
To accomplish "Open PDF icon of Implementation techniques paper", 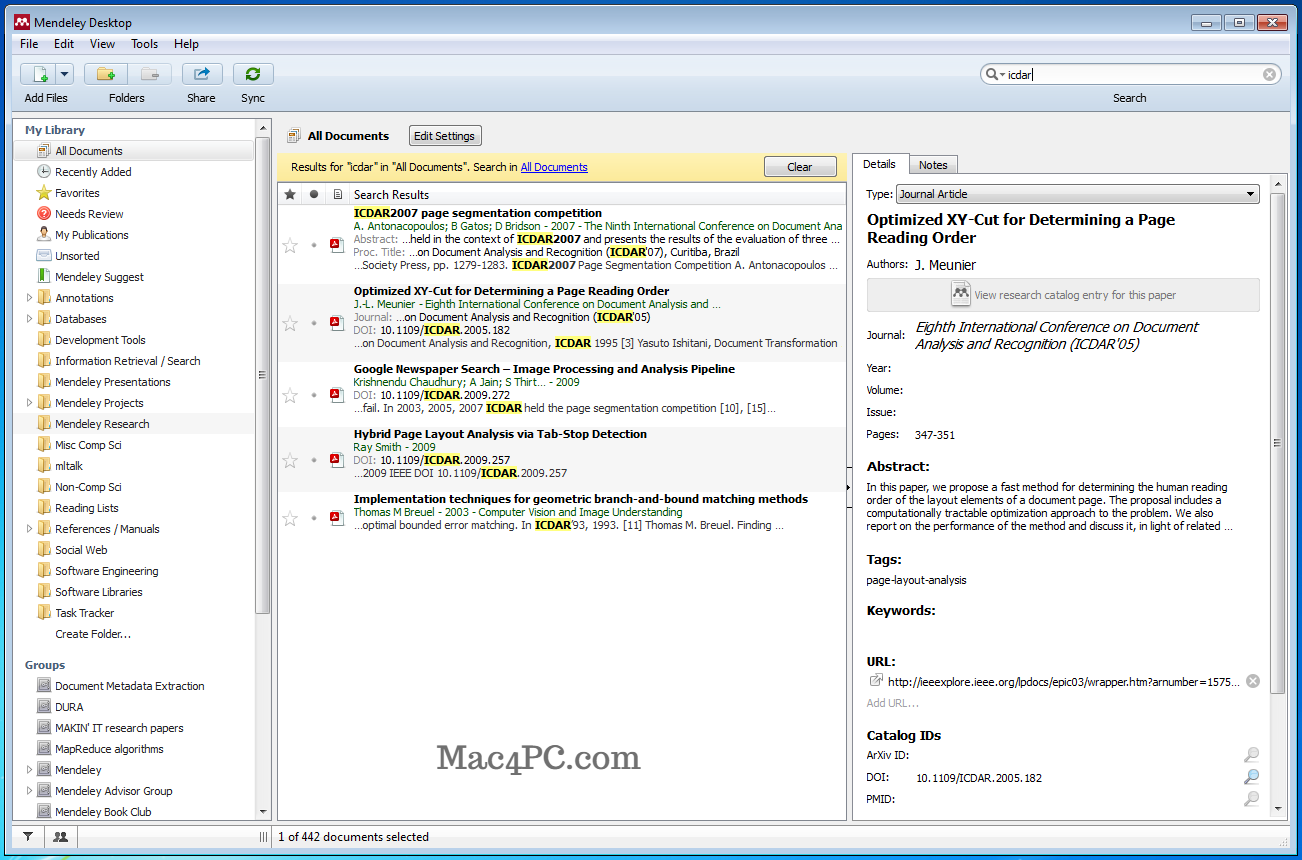I will (x=337, y=518).
